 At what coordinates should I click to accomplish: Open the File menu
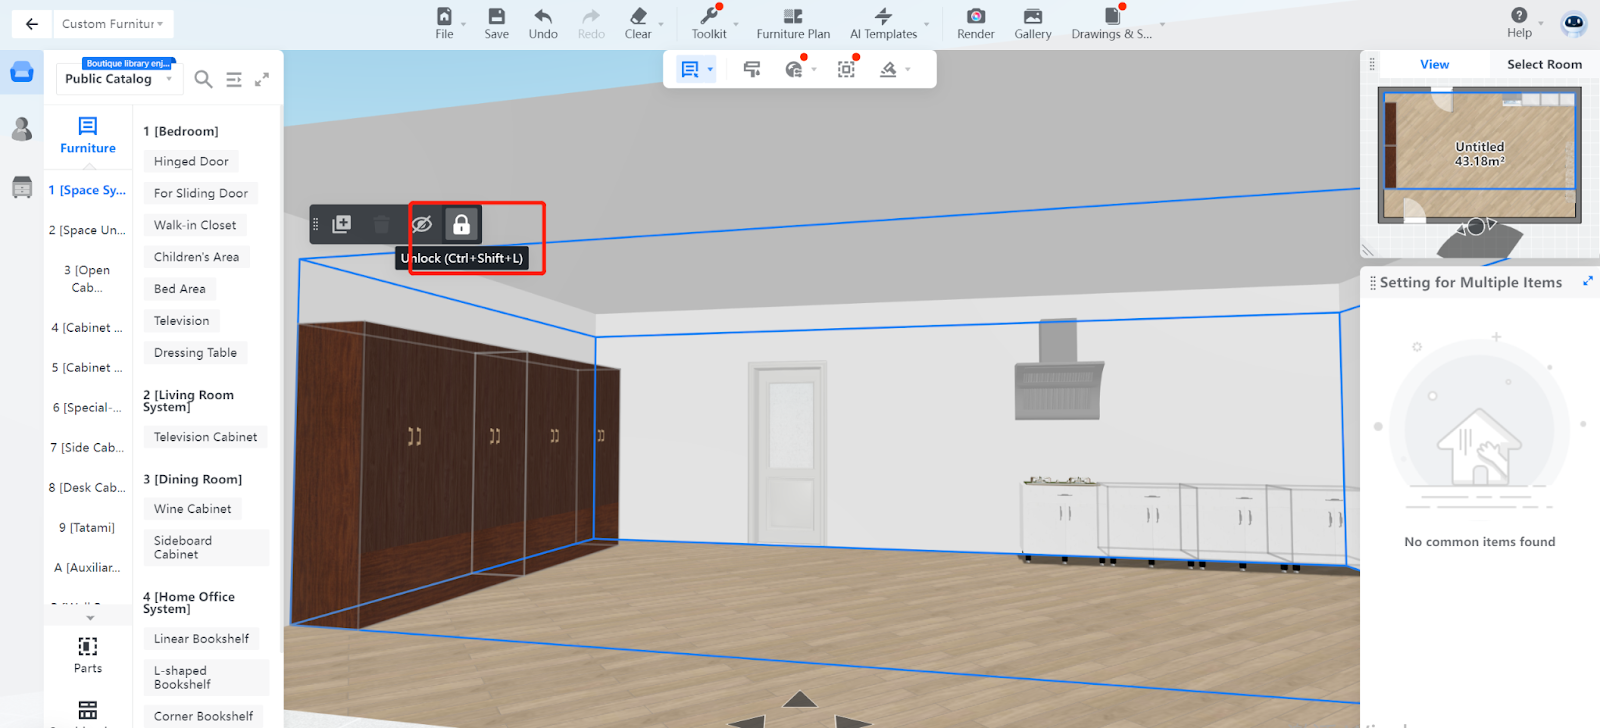pyautogui.click(x=444, y=24)
